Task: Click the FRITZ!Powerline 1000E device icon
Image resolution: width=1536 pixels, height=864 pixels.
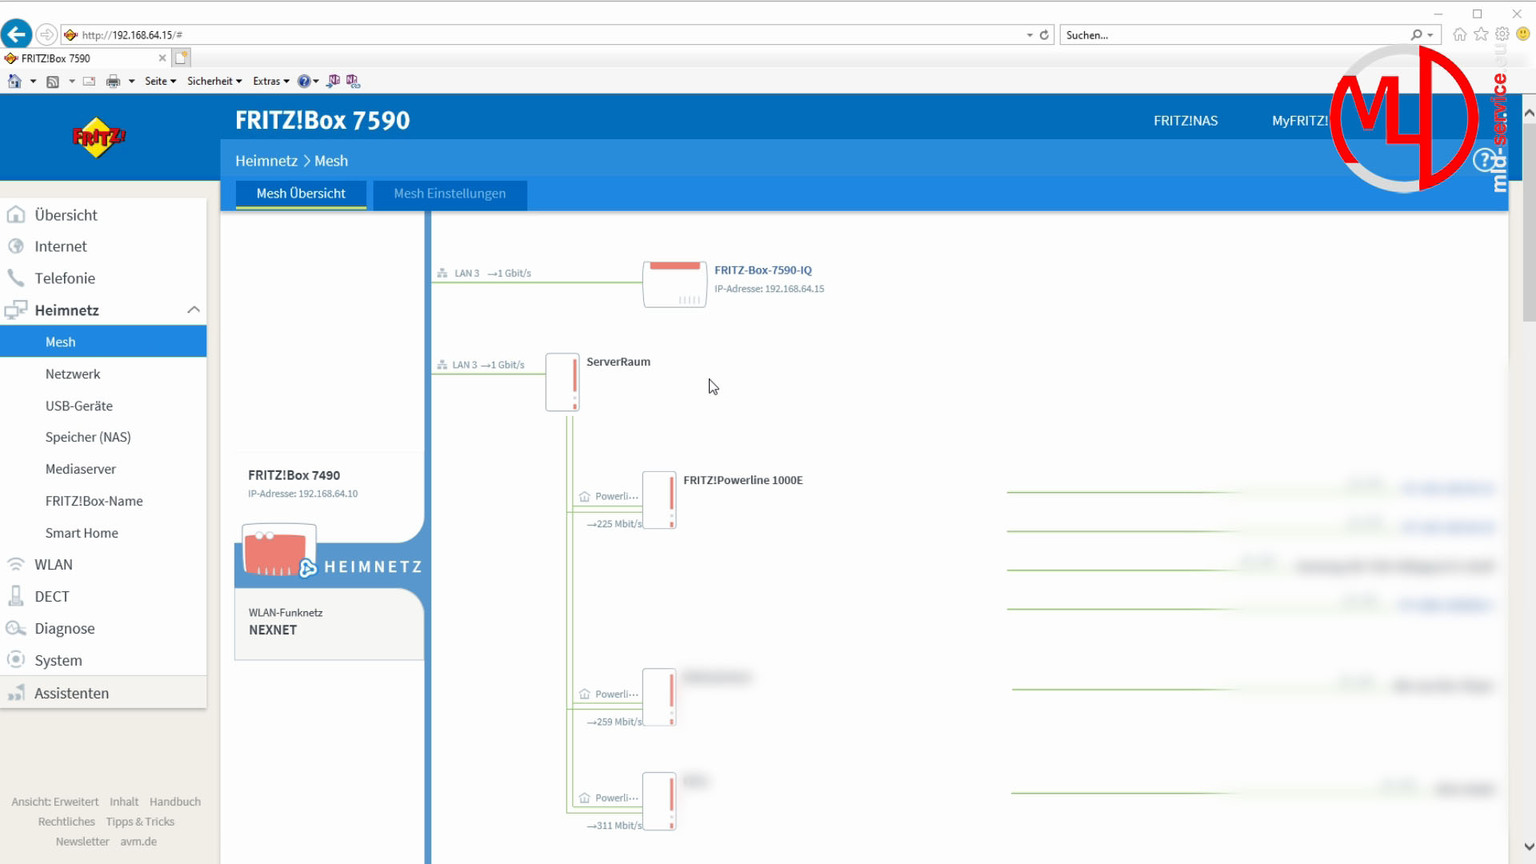Action: click(659, 500)
